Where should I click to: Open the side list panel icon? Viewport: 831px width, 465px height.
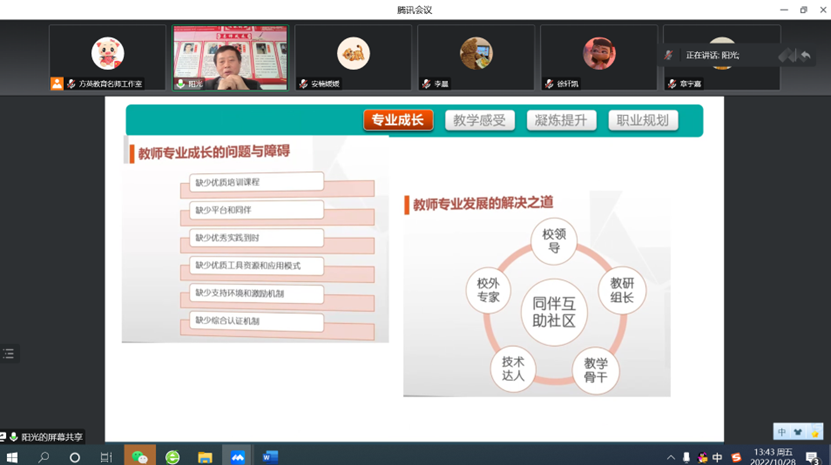tap(9, 353)
